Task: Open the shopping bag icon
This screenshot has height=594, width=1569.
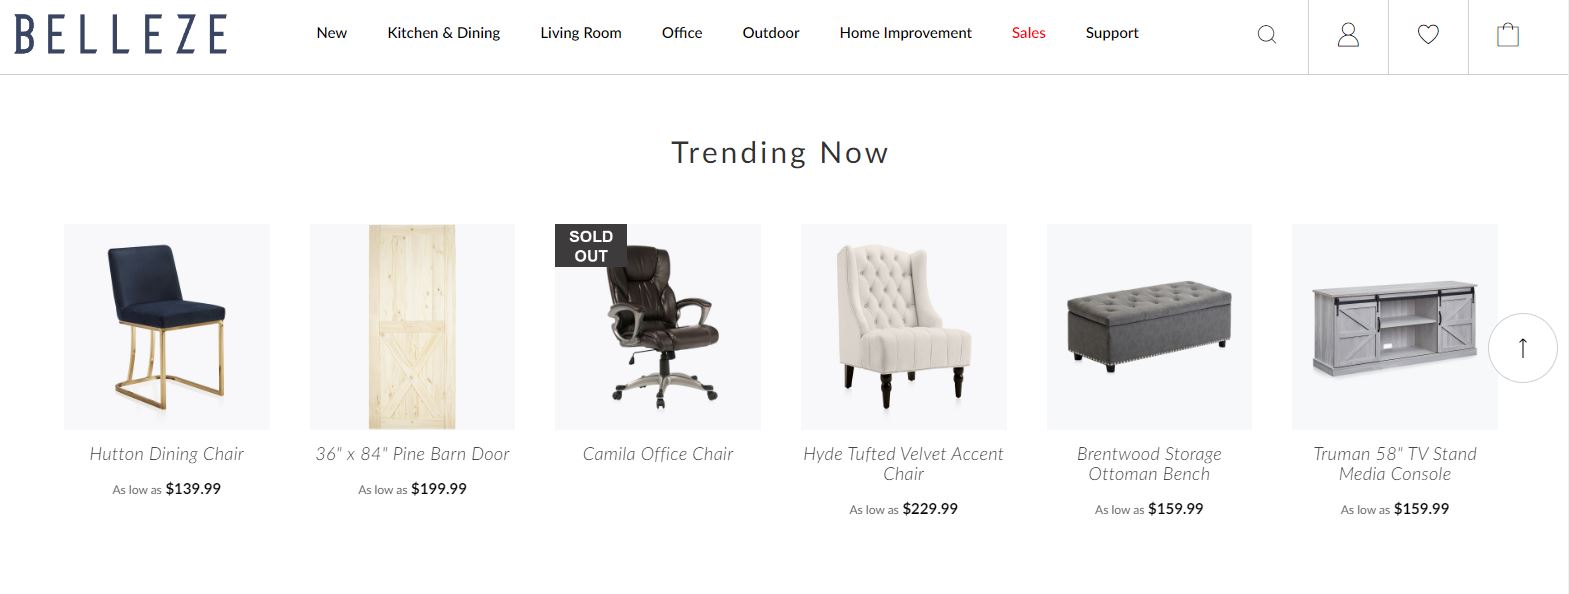Action: (1508, 35)
